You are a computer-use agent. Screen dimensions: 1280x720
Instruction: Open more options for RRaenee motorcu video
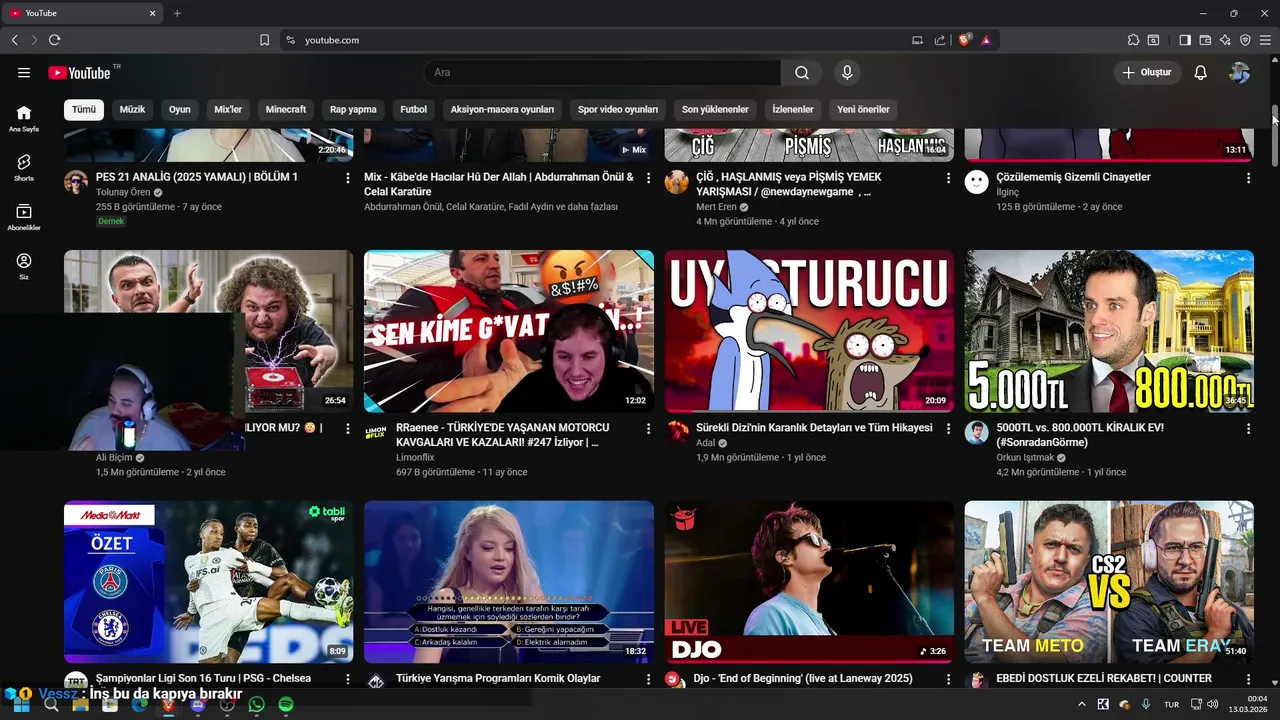(648, 428)
